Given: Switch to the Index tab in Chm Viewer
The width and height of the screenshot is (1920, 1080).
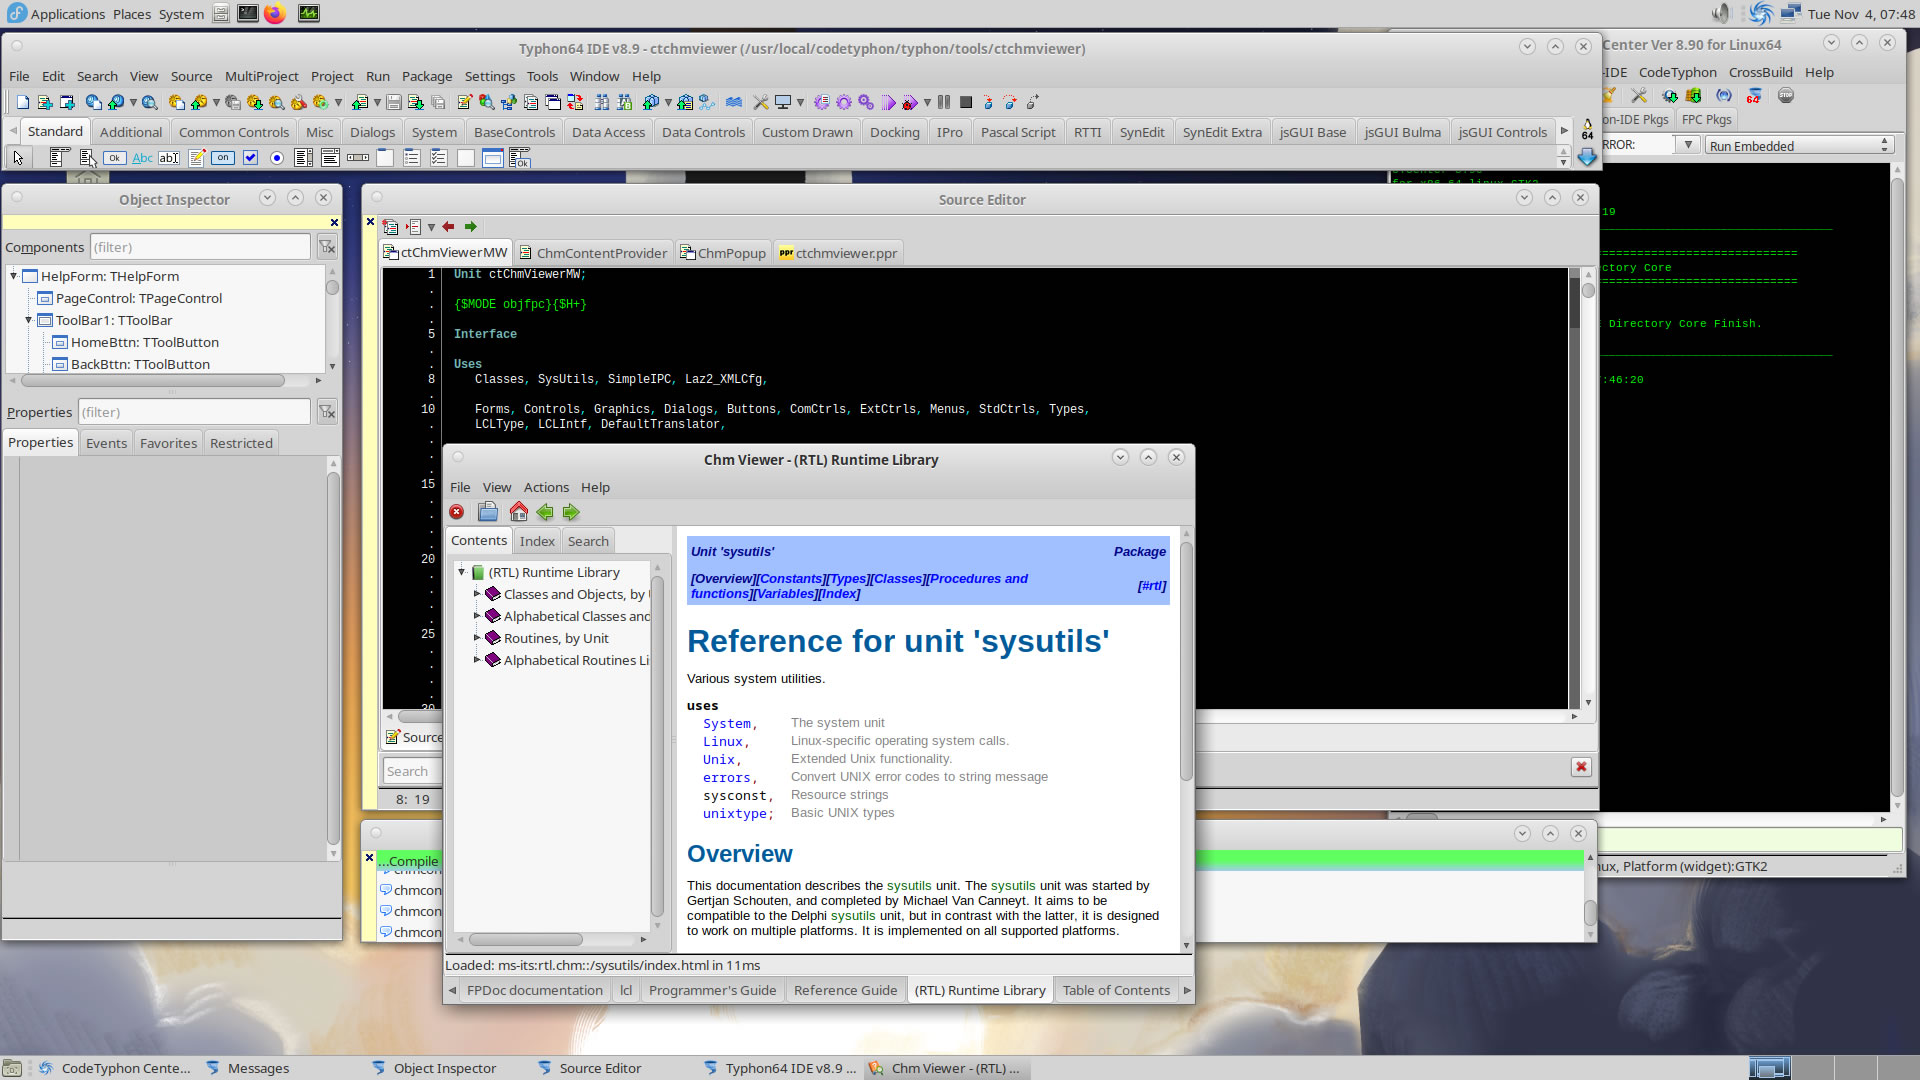Looking at the screenshot, I should click(x=537, y=541).
